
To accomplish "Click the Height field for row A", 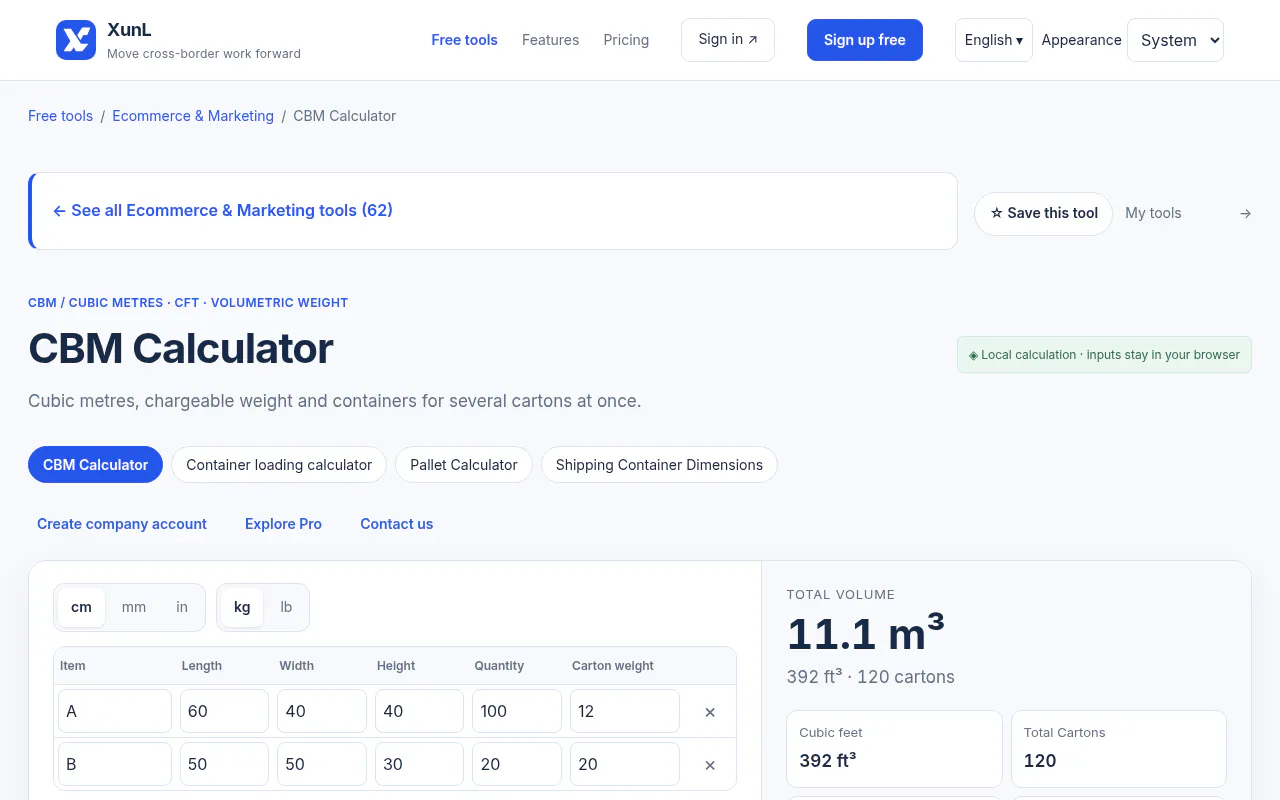I will pyautogui.click(x=419, y=711).
